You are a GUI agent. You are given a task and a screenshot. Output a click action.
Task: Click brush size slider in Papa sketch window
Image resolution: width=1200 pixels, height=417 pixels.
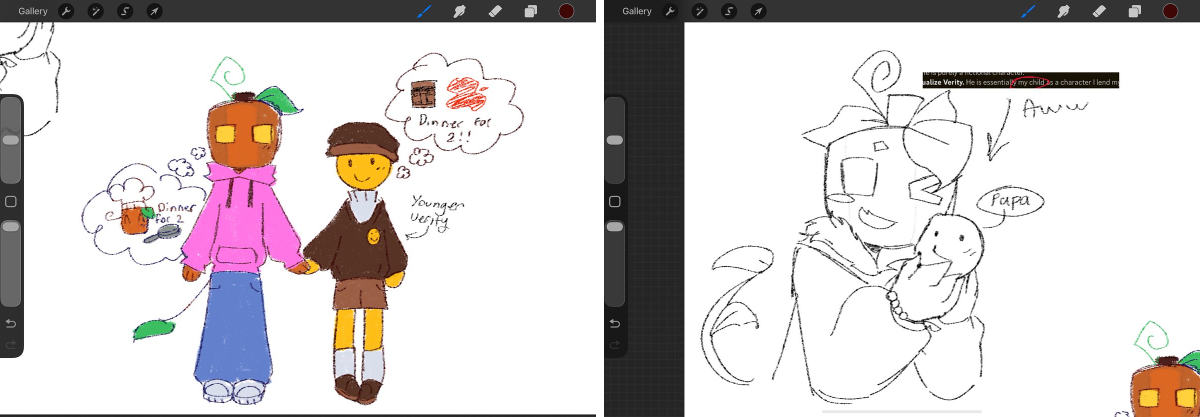[615, 140]
